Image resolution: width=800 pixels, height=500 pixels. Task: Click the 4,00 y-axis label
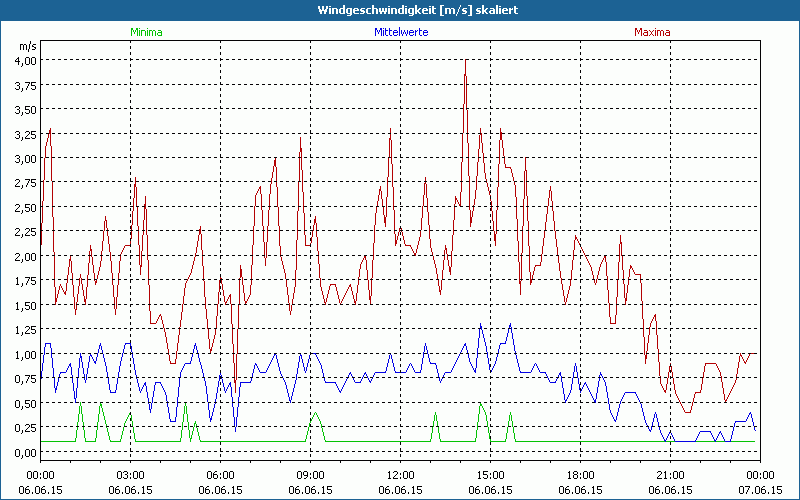[25, 60]
